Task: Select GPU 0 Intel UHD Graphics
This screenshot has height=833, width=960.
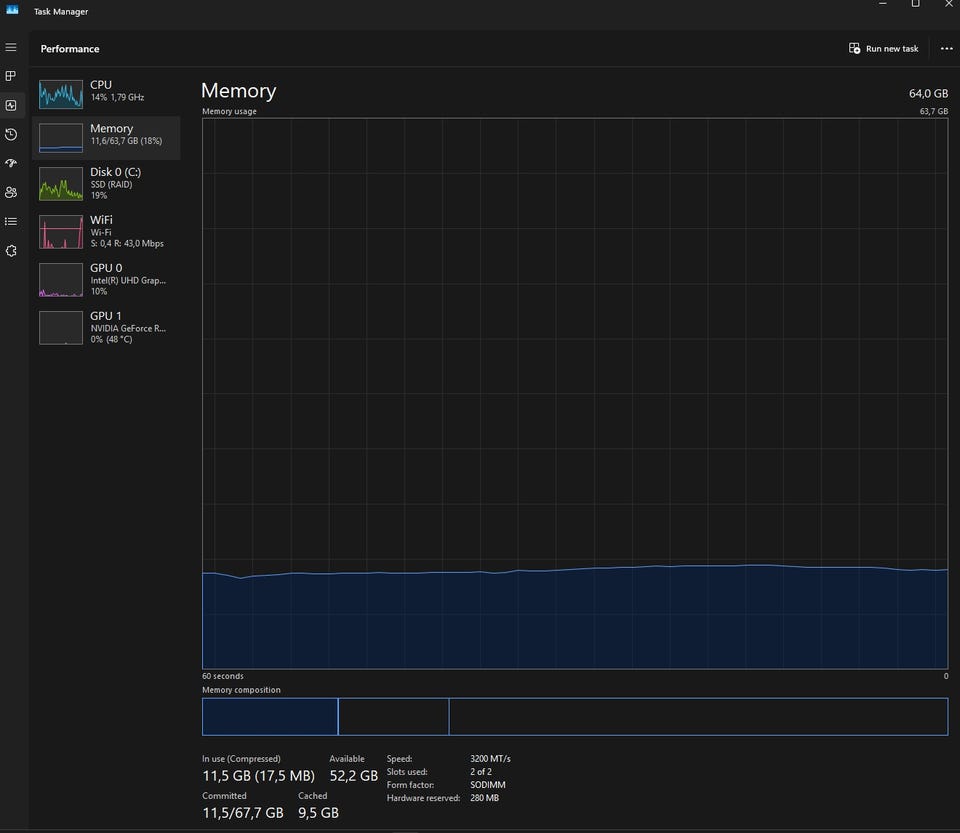Action: [106, 279]
